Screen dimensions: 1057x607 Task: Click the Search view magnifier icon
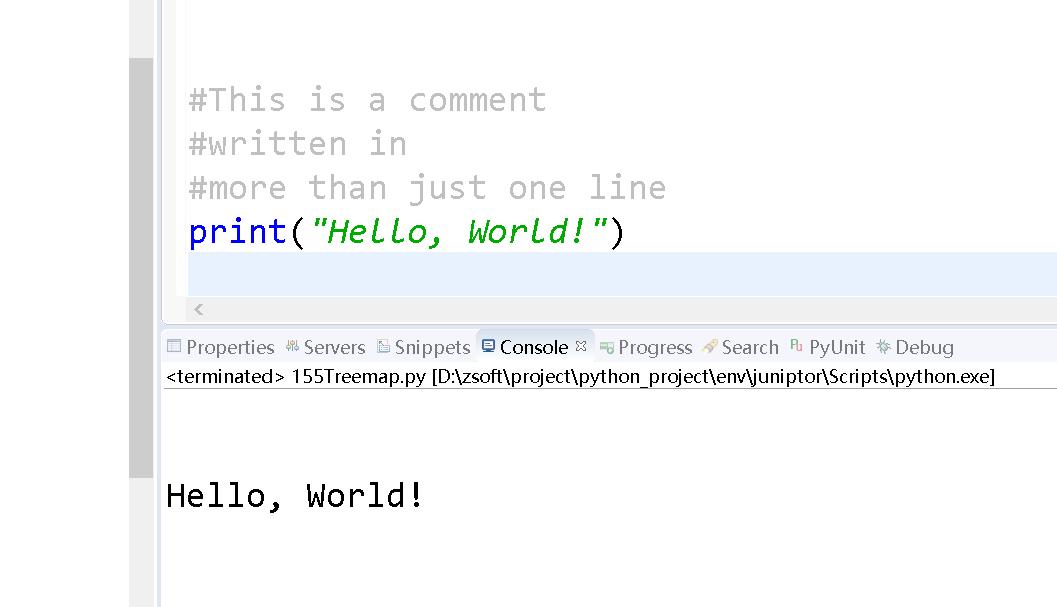(708, 347)
